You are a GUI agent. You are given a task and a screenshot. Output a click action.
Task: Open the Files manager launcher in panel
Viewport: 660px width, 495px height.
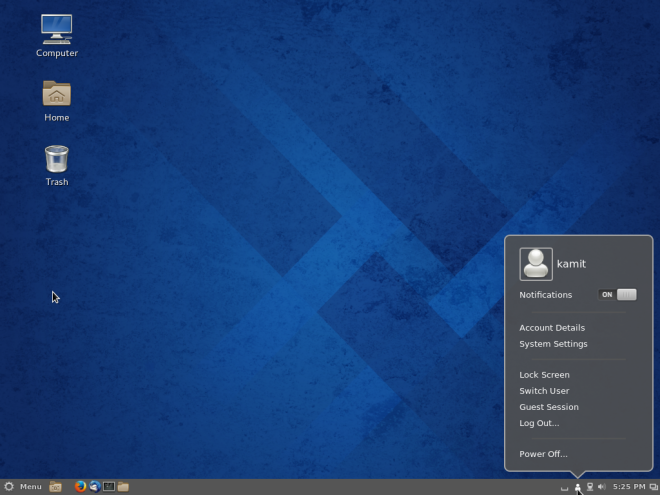coord(123,487)
